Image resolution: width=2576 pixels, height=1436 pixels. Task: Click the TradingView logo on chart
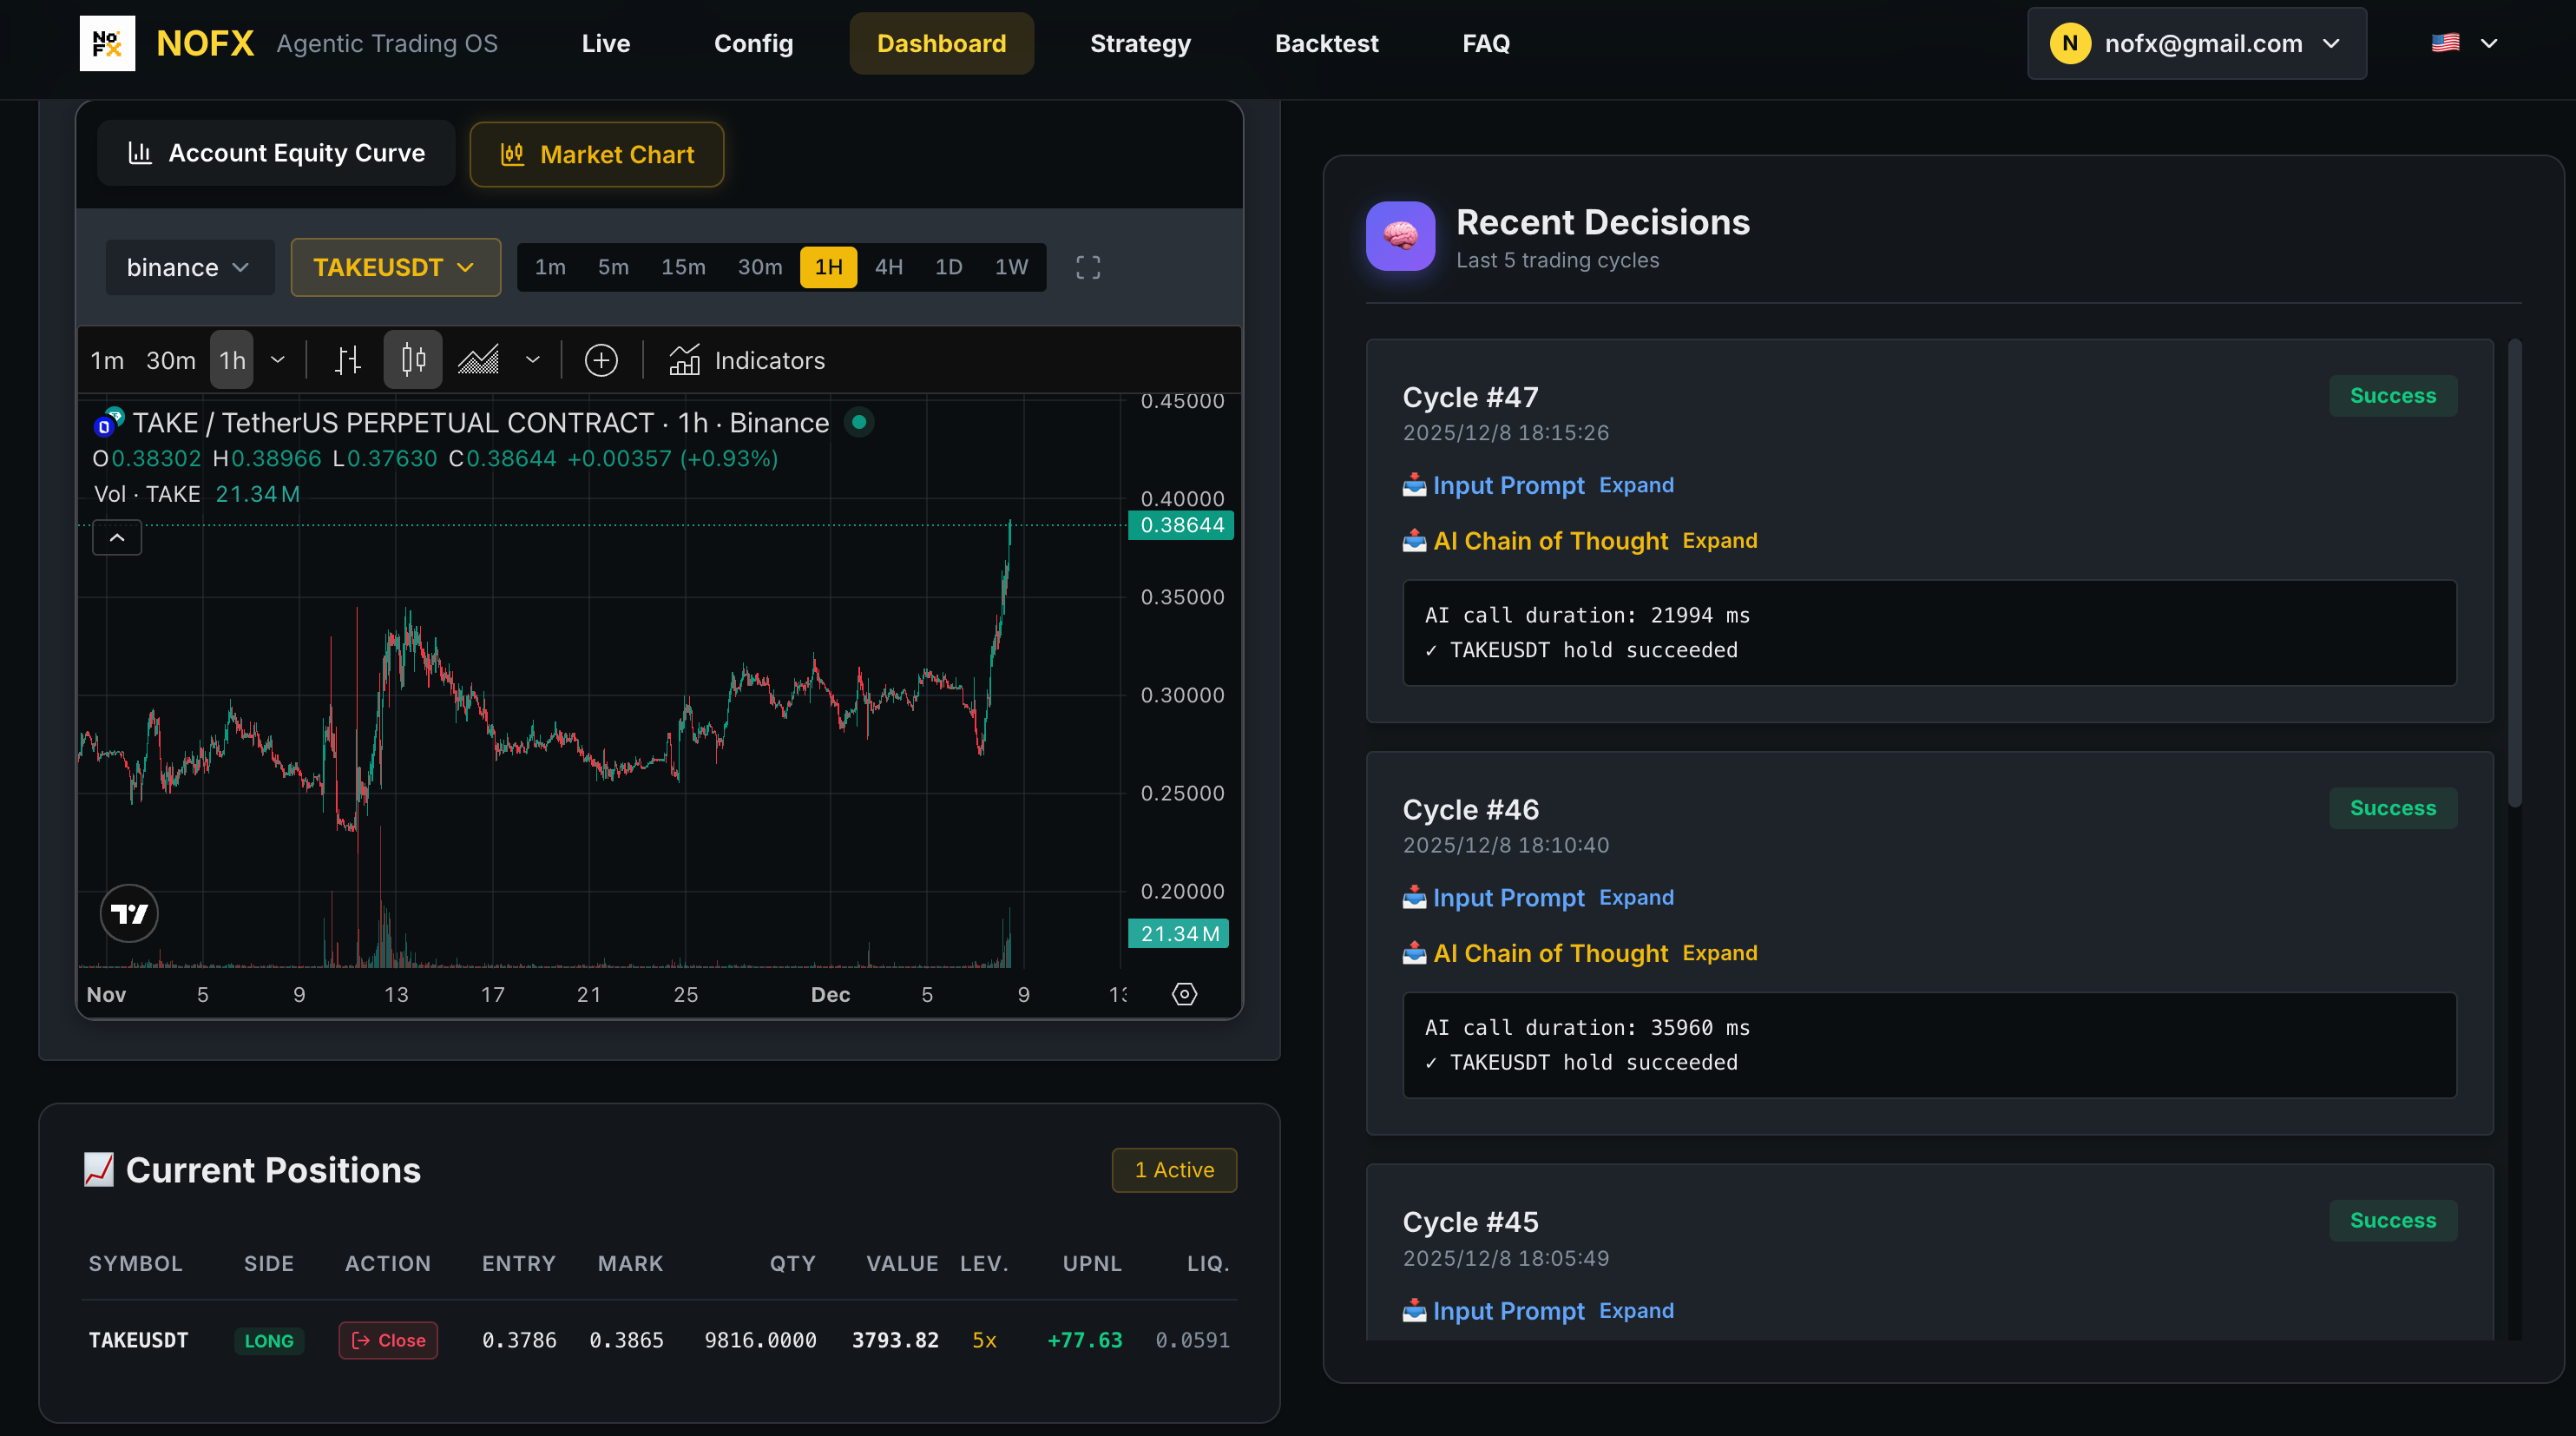point(129,913)
